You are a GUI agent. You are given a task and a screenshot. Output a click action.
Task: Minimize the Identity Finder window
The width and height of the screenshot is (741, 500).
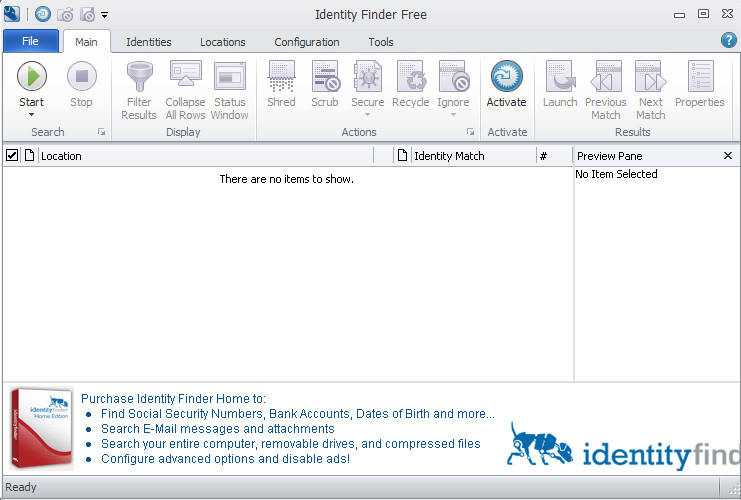pyautogui.click(x=680, y=15)
